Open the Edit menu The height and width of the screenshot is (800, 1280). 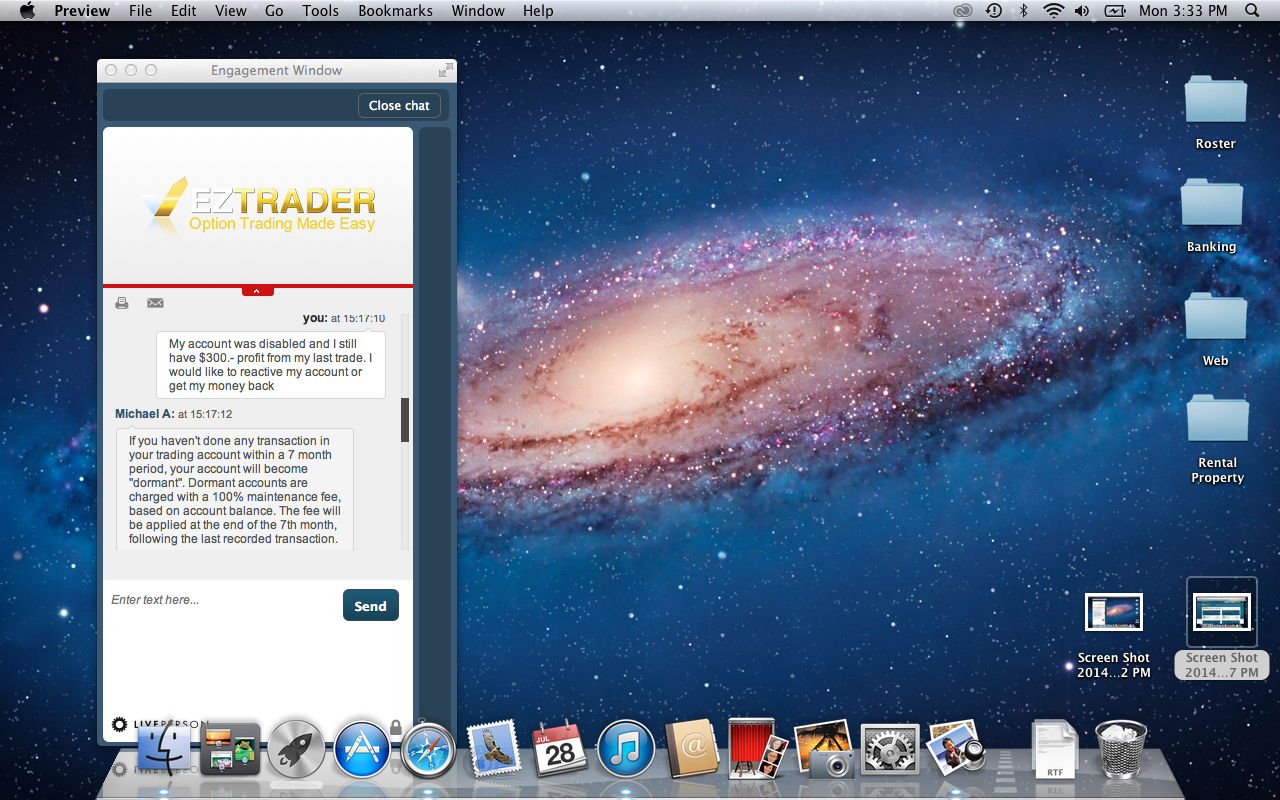click(x=183, y=11)
